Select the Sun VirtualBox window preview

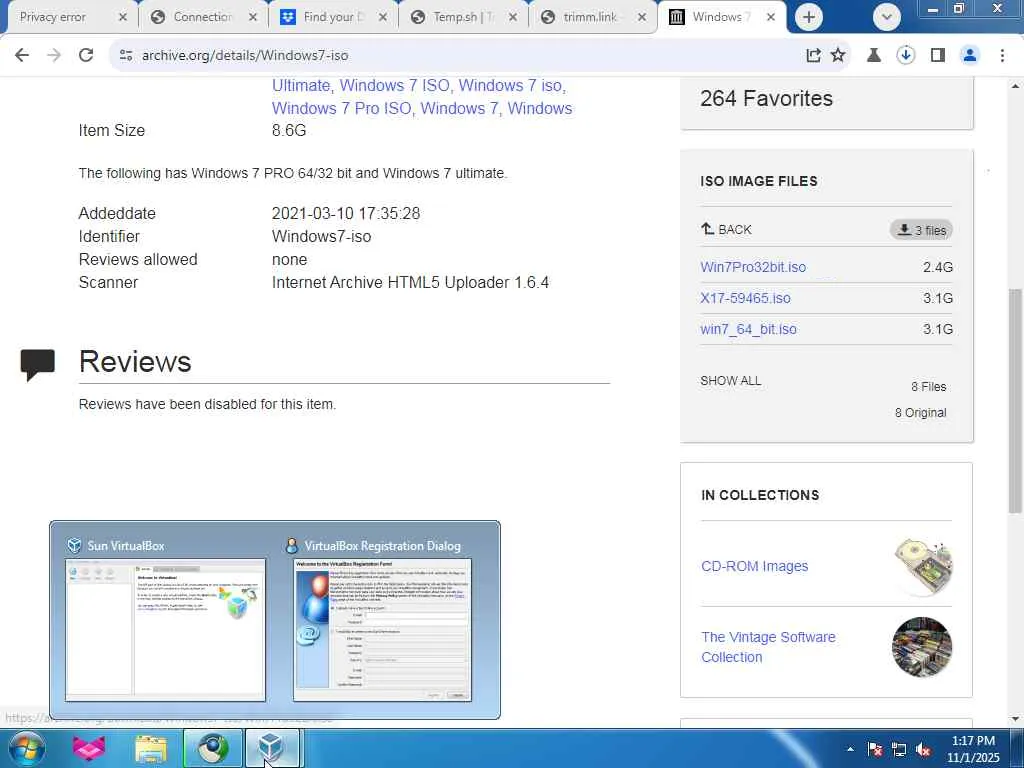coord(165,630)
